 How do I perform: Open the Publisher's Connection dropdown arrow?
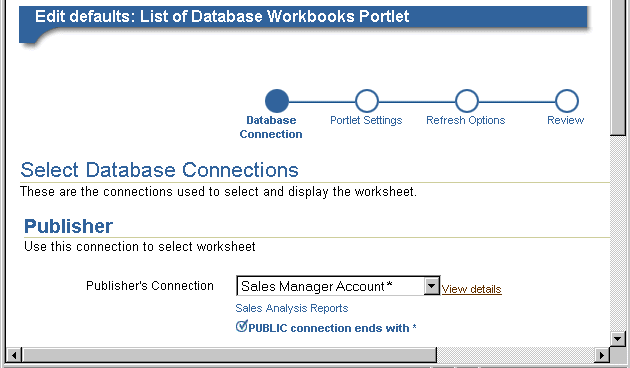[x=432, y=286]
